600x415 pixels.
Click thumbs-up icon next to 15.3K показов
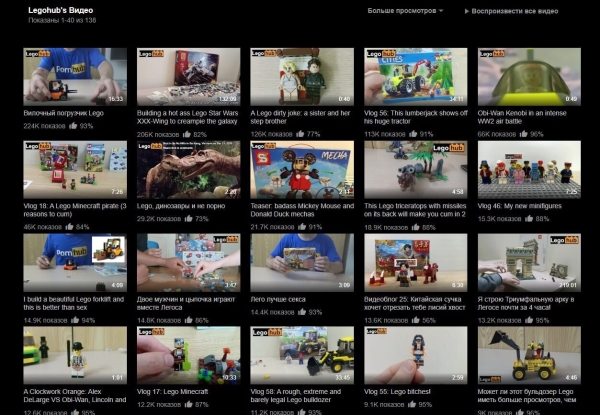pyautogui.click(x=529, y=218)
